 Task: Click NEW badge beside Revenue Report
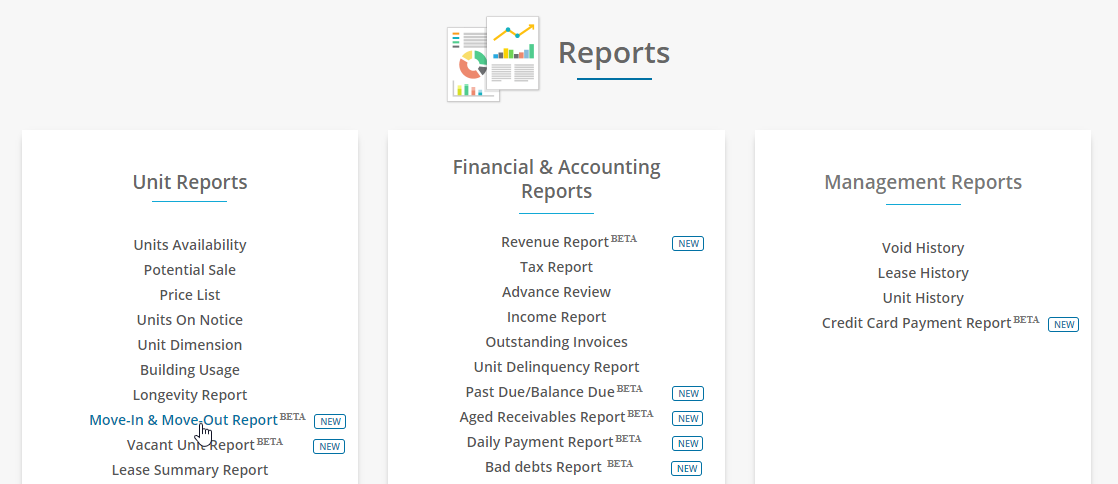click(x=688, y=243)
